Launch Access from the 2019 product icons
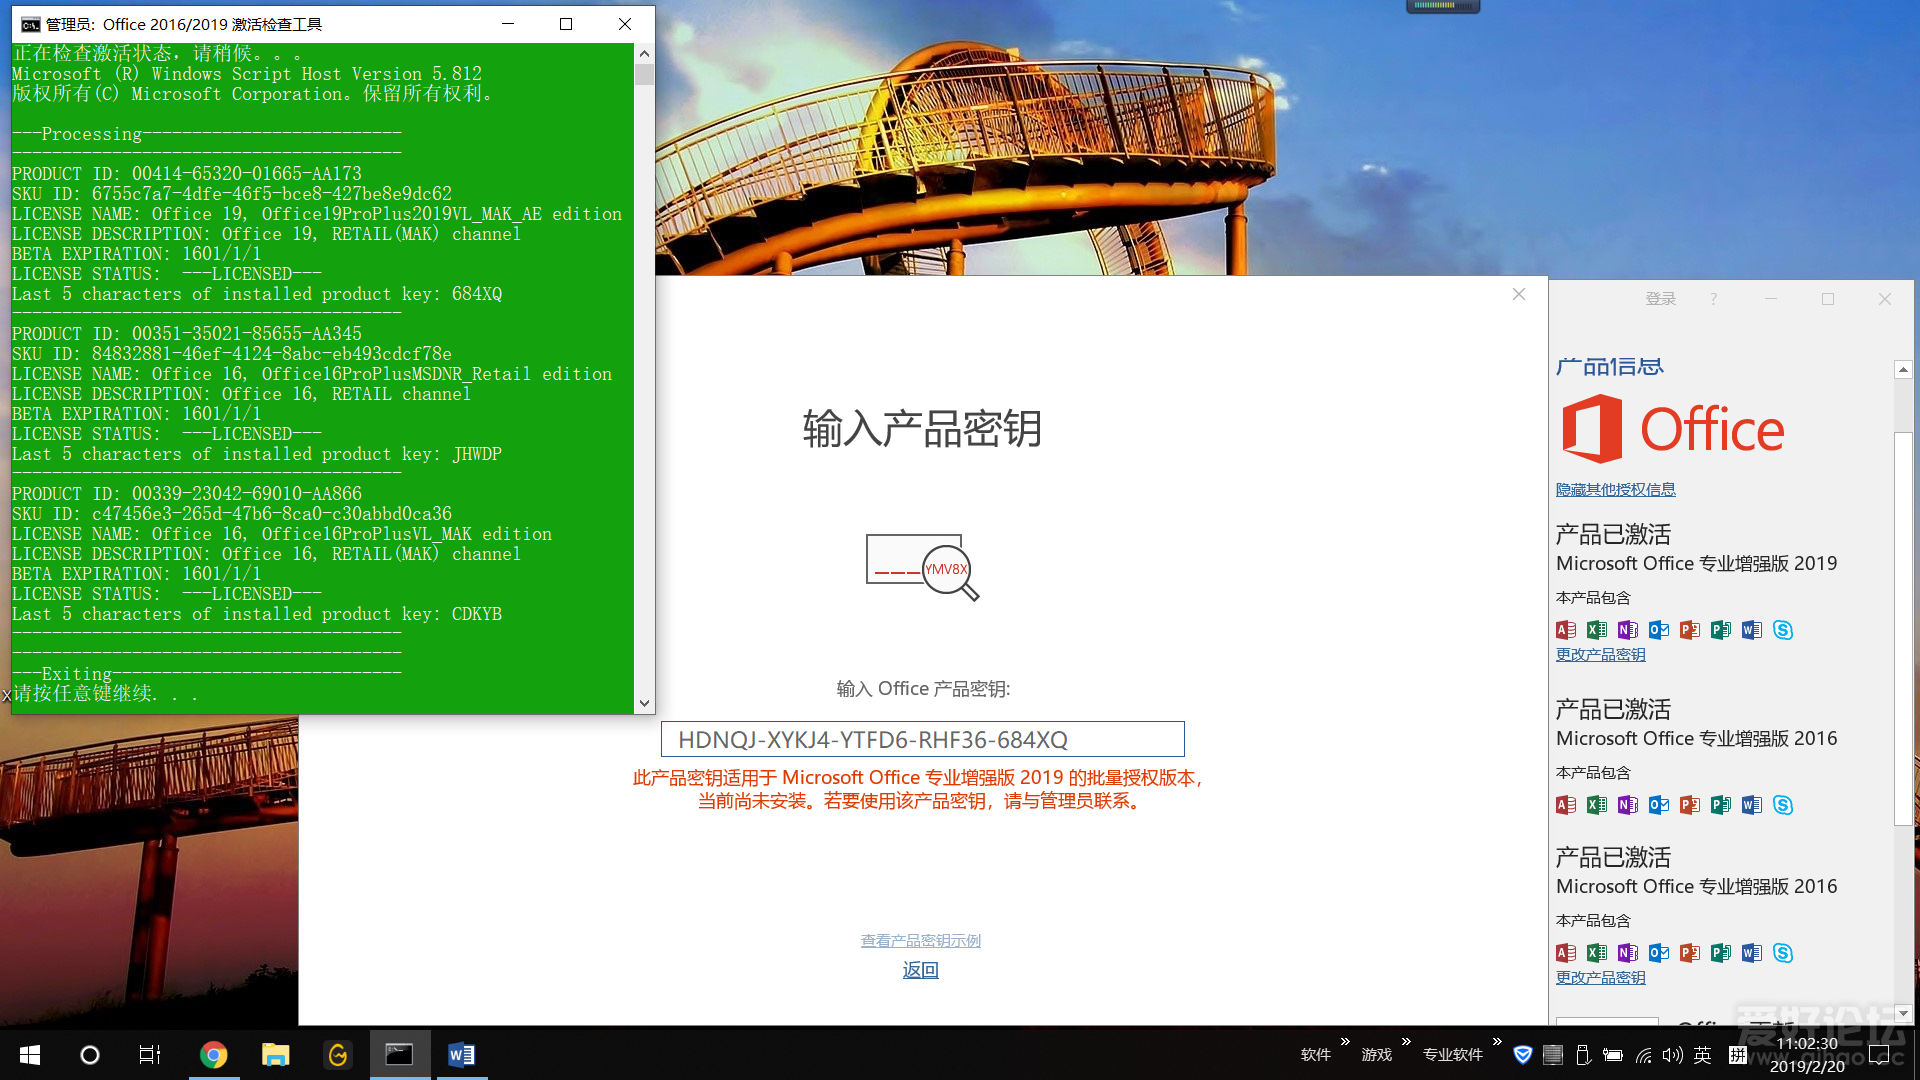The width and height of the screenshot is (1920, 1080). pos(1566,630)
